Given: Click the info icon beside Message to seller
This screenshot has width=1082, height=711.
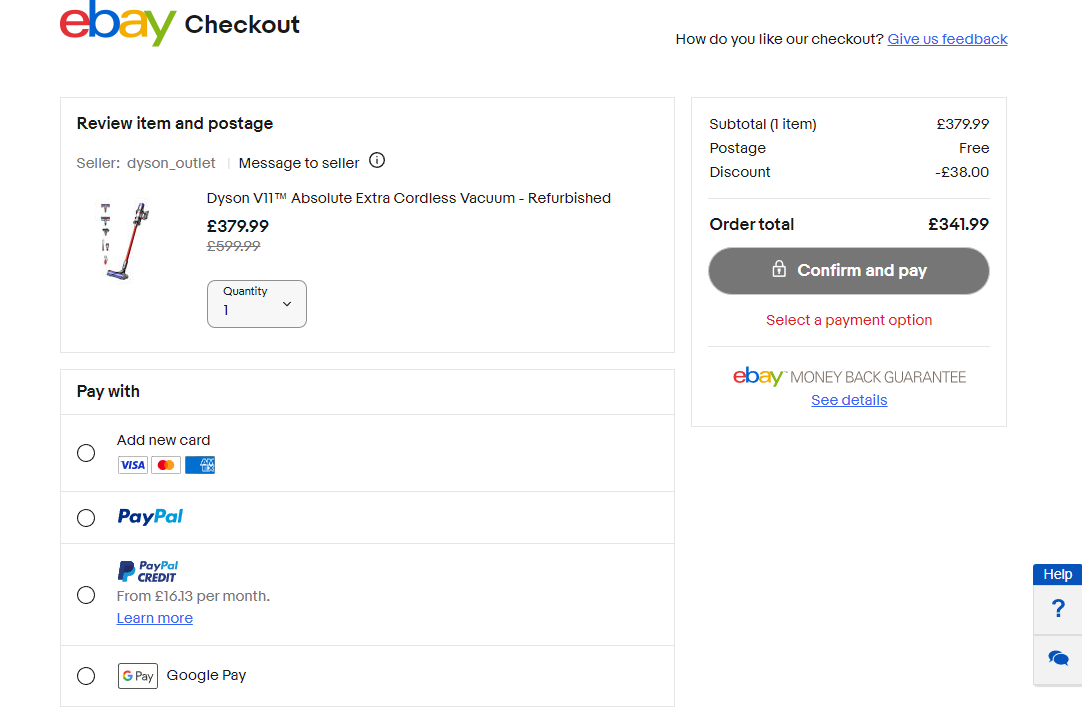Looking at the screenshot, I should point(377,160).
